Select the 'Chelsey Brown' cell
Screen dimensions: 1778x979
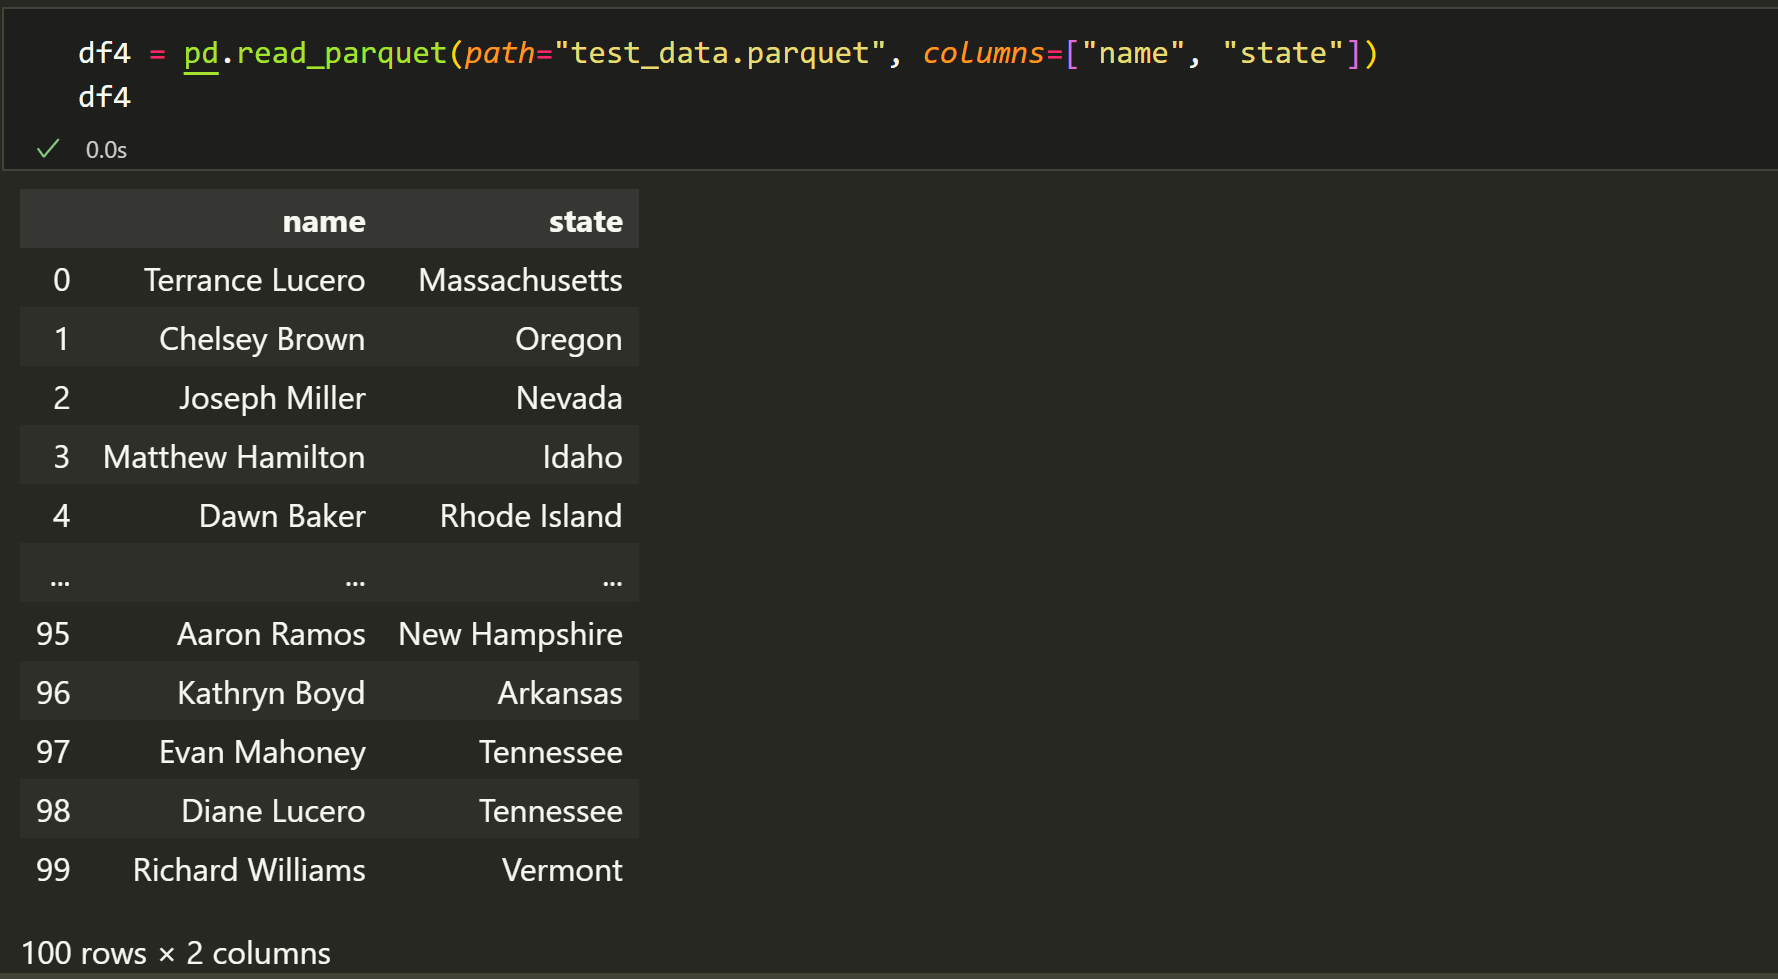tap(262, 339)
